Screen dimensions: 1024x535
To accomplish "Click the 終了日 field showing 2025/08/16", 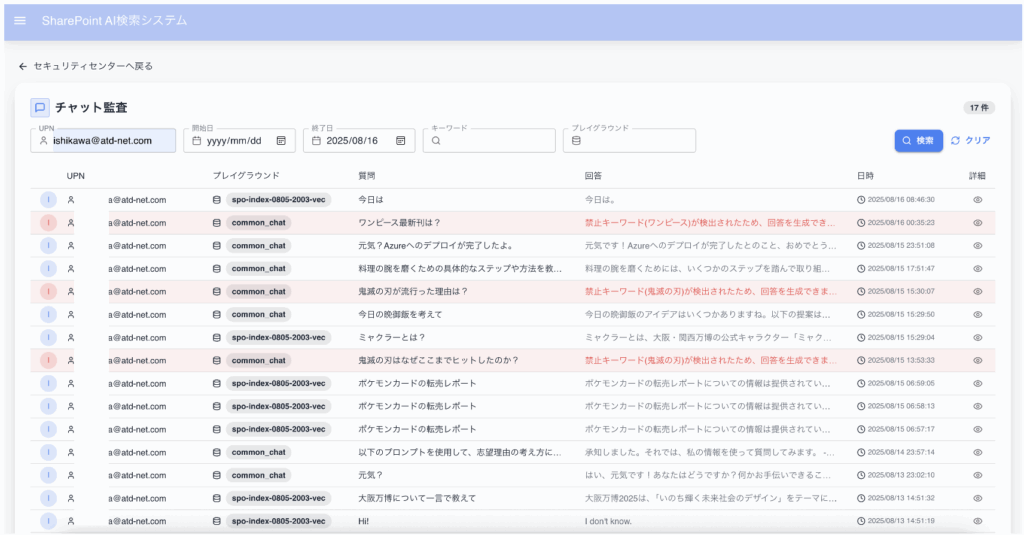I will [351, 141].
